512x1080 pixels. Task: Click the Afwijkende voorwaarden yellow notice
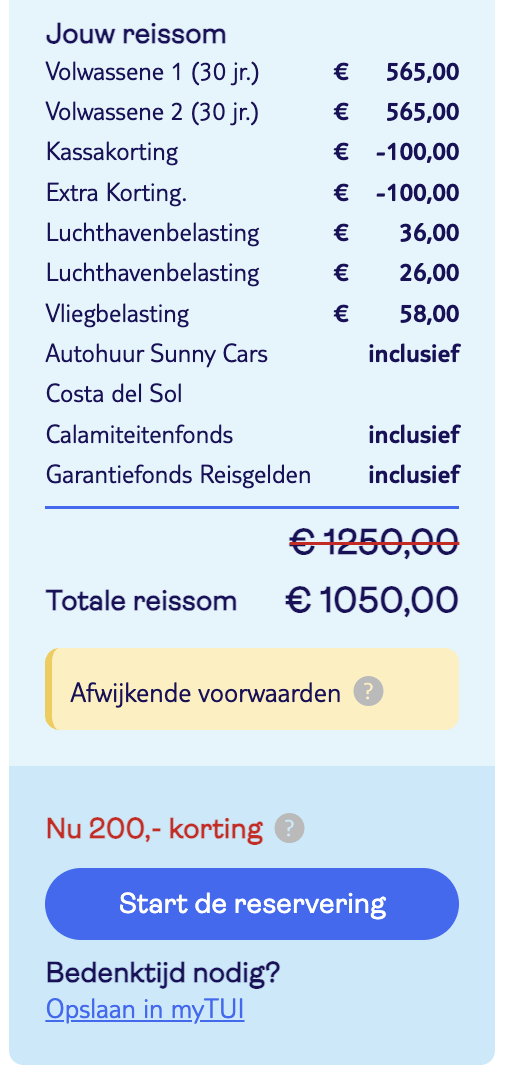coord(252,689)
